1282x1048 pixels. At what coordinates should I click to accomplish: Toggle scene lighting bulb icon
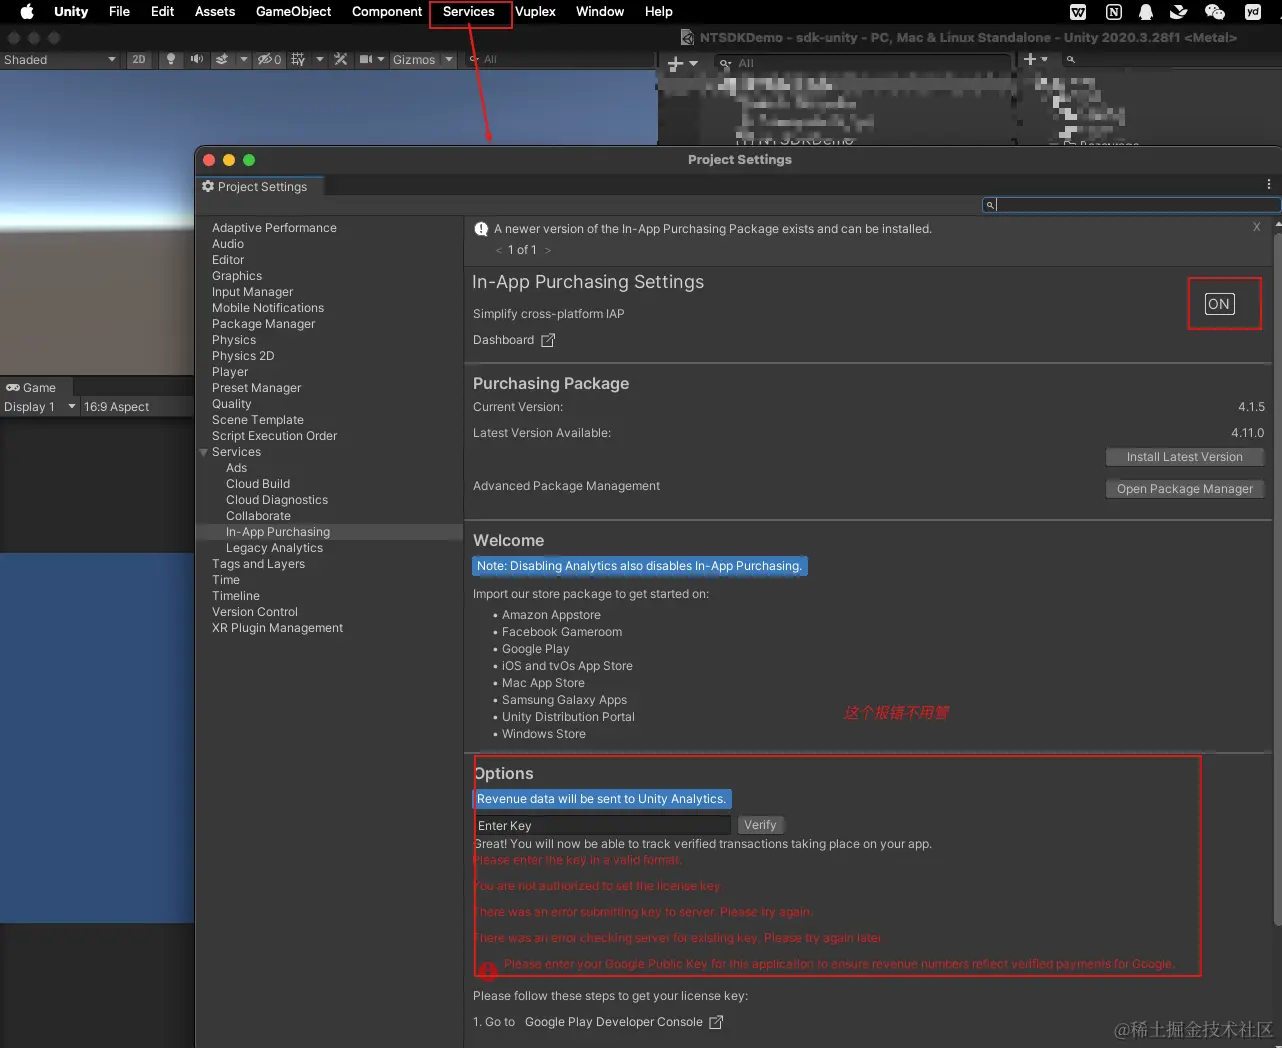[x=170, y=60]
